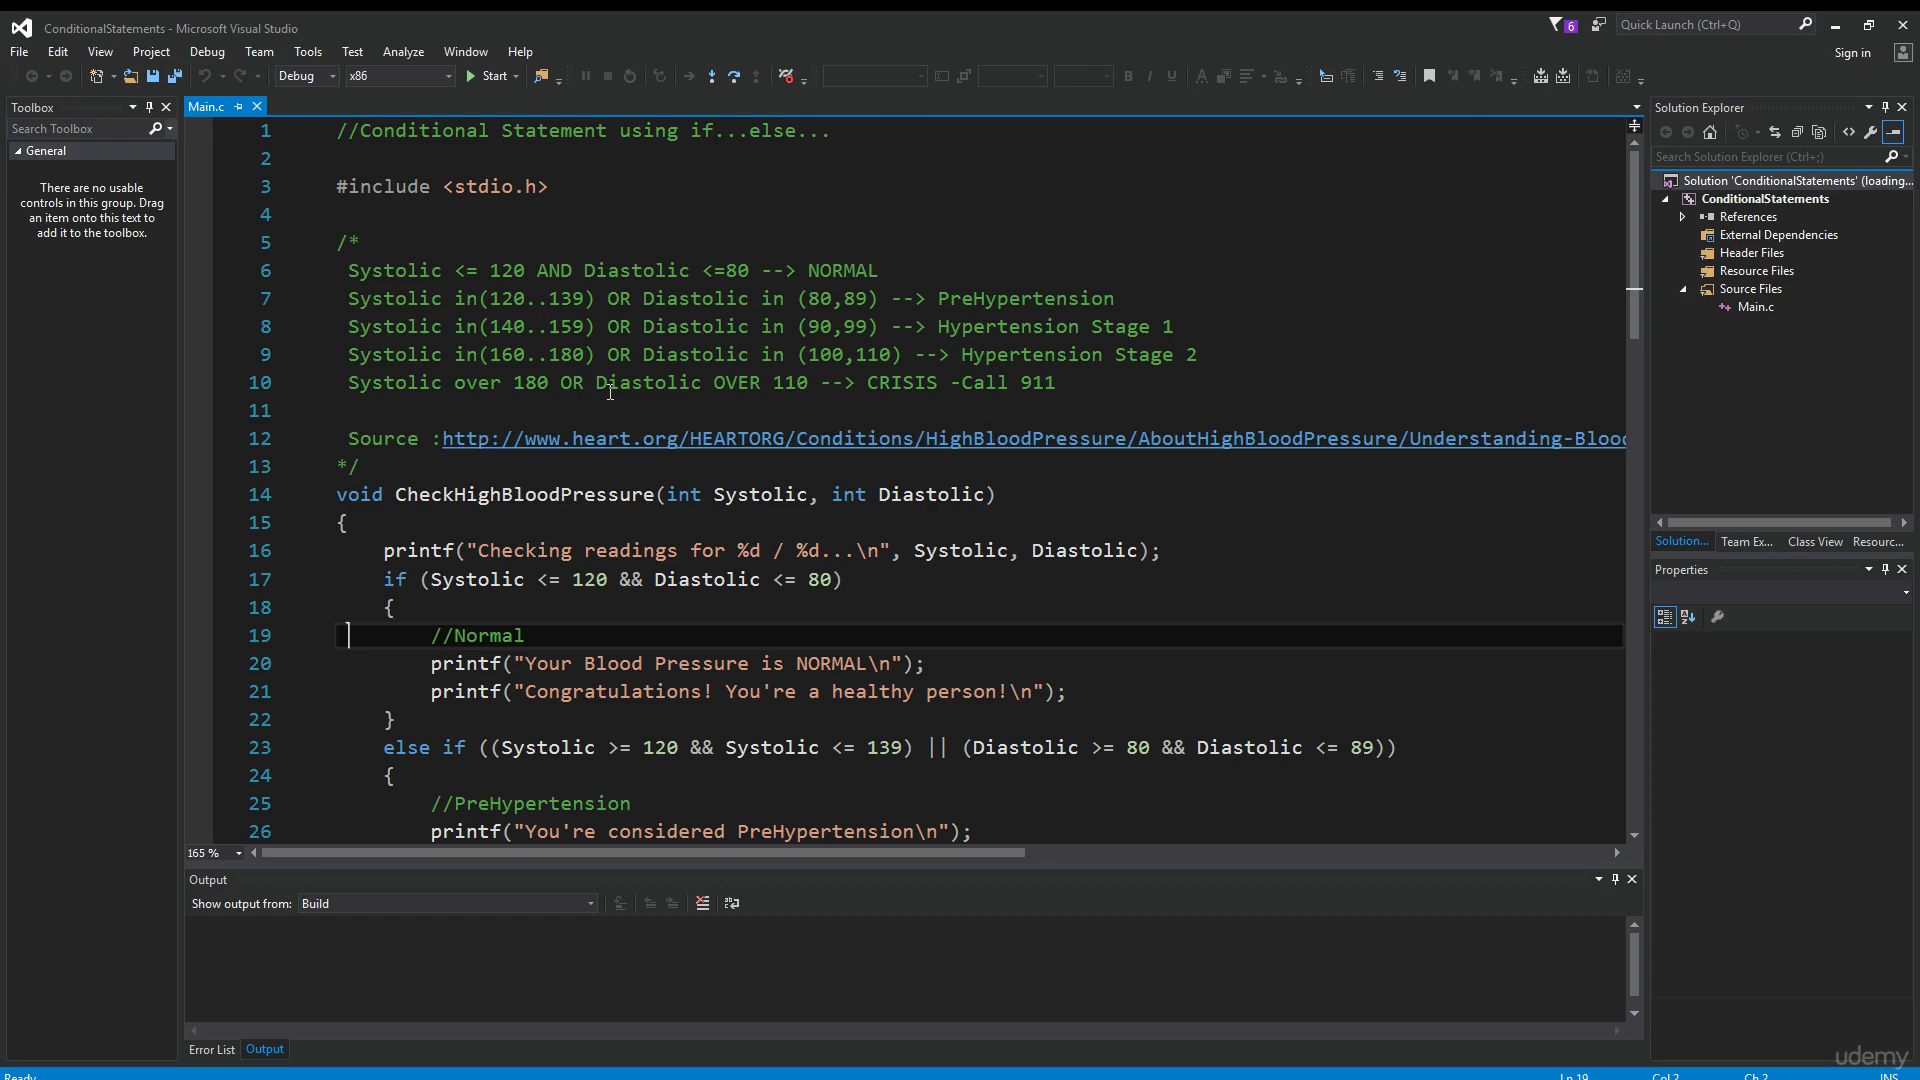
Task: Clear All output icon in Output panel
Action: tap(703, 903)
